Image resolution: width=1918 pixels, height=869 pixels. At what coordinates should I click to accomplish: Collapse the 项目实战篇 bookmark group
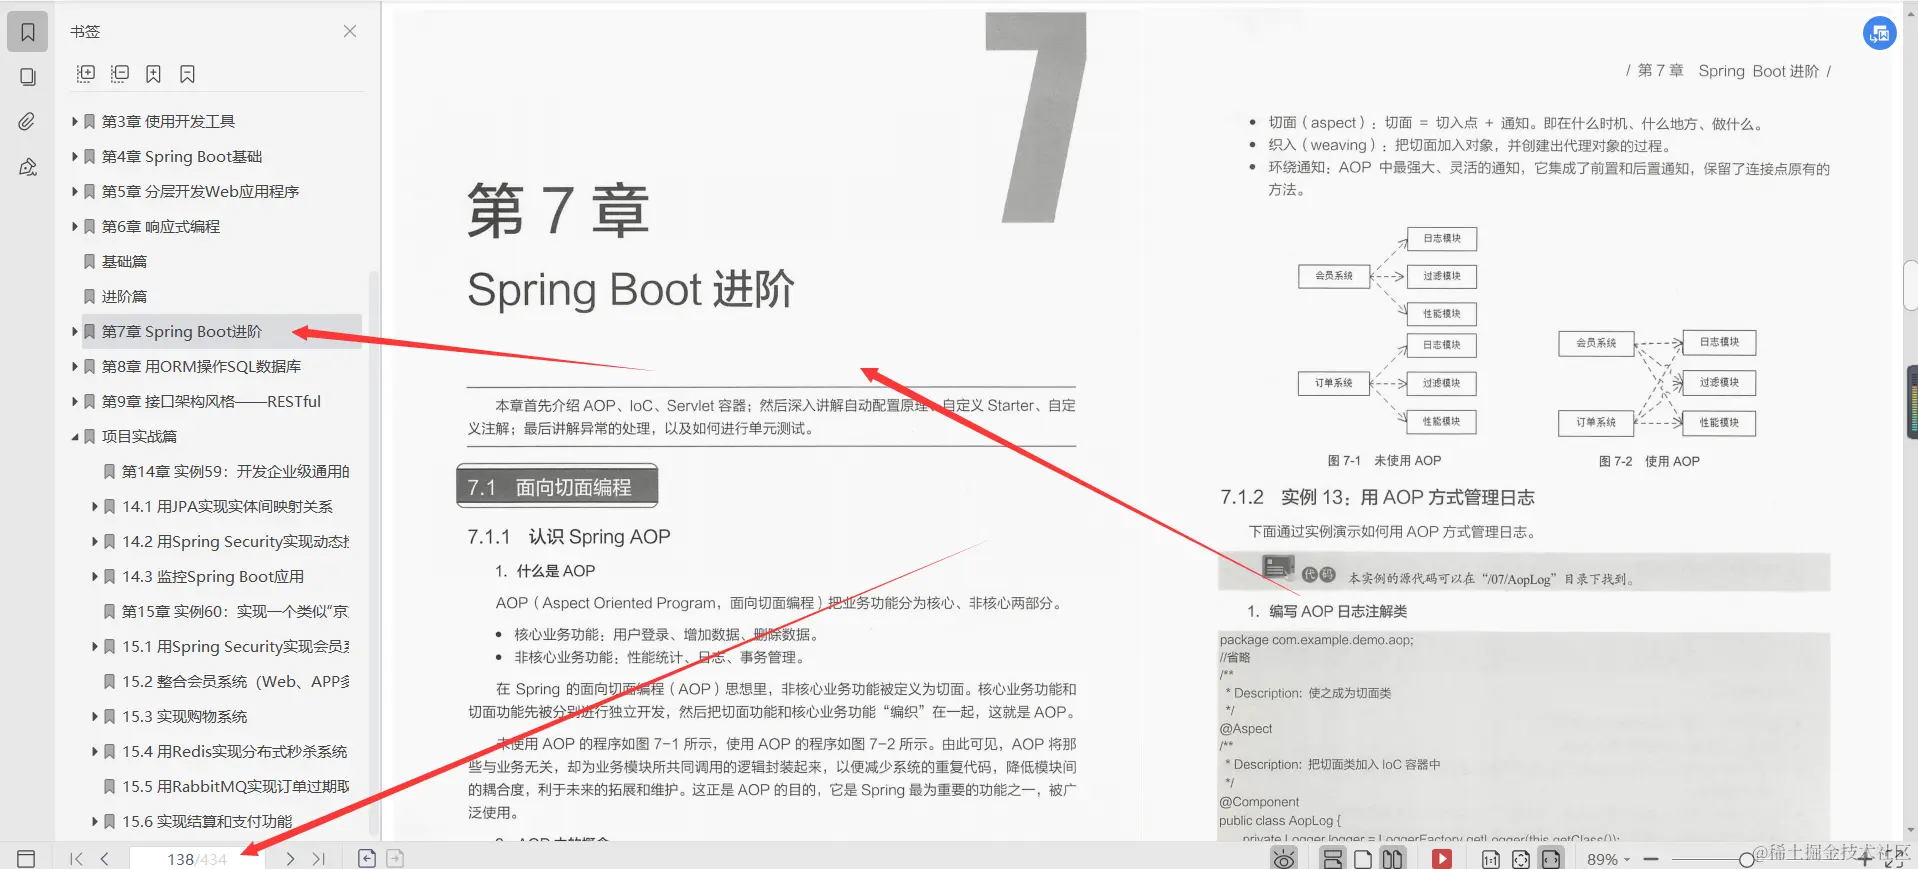pyautogui.click(x=75, y=436)
